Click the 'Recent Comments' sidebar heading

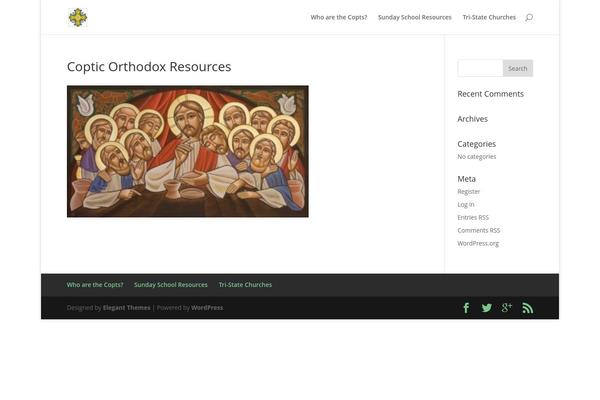(x=491, y=94)
